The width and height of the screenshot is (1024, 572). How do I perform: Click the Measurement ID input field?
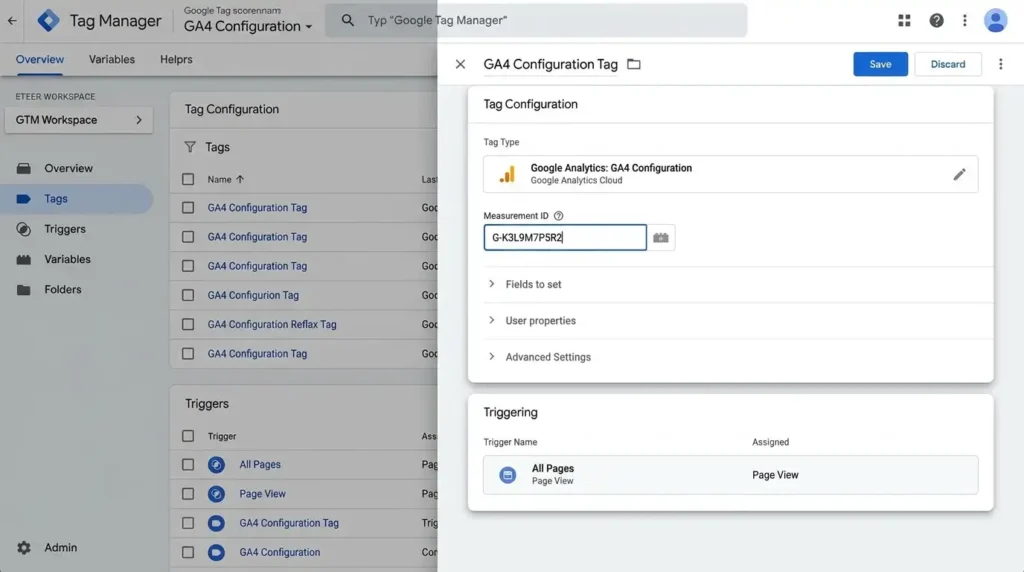(x=565, y=238)
